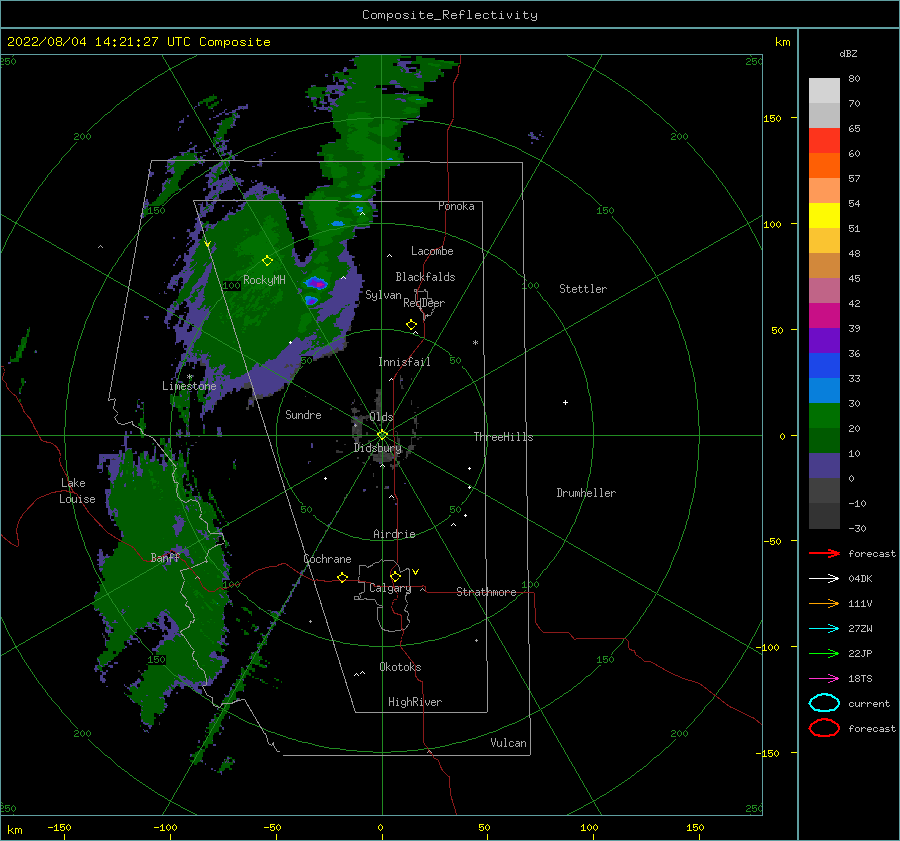Click the km unit label at bottom left
Image resolution: width=900 pixels, height=841 pixels.
pyautogui.click(x=14, y=830)
